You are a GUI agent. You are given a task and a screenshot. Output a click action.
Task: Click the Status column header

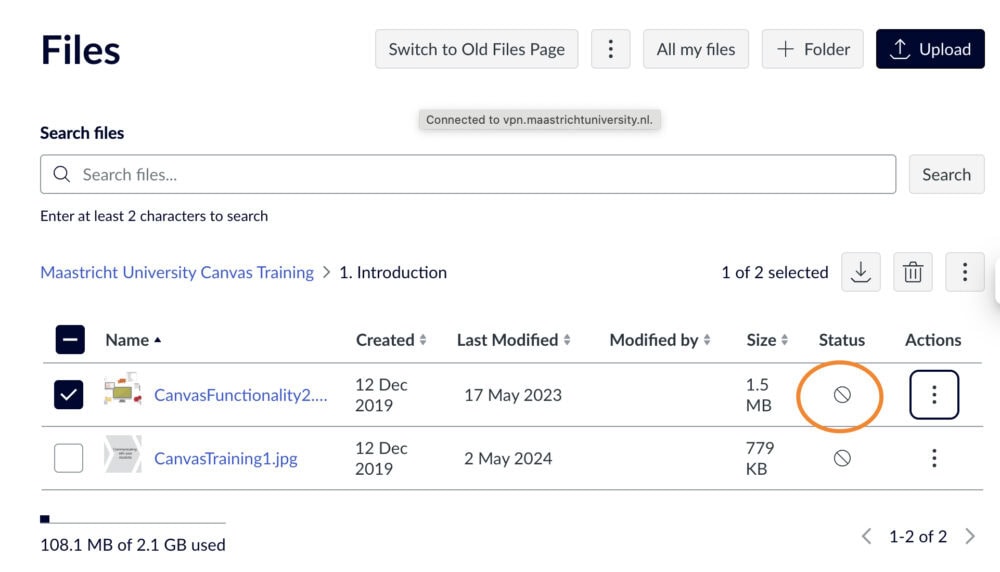click(842, 340)
